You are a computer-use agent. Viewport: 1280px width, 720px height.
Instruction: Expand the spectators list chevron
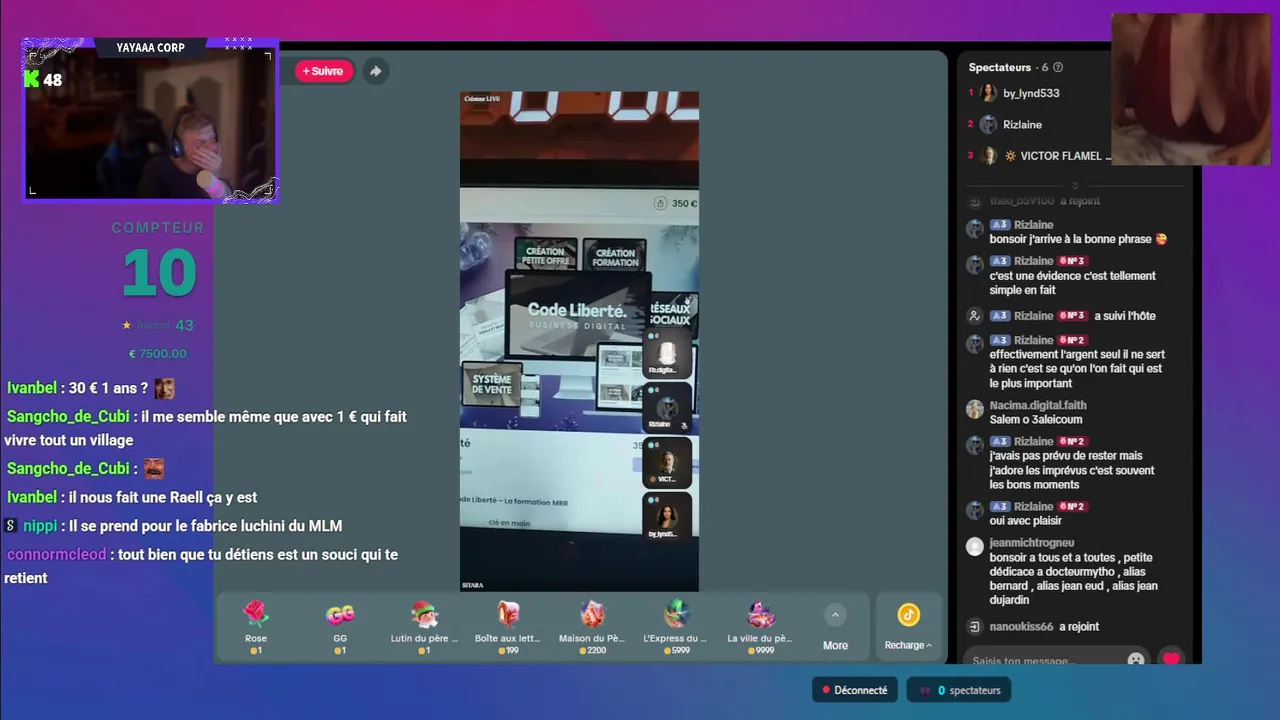tap(1075, 185)
